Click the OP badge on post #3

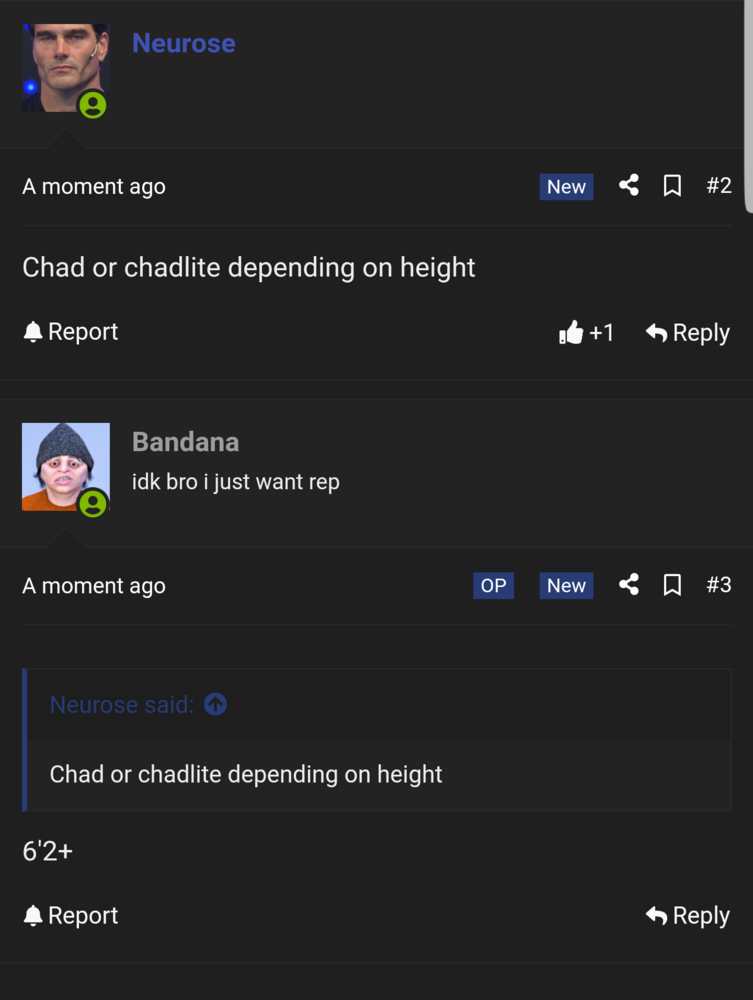click(493, 585)
